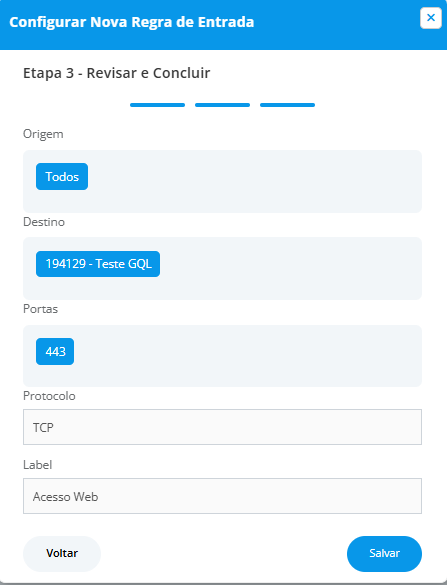Click empty area of Portas box

[x=246, y=356]
